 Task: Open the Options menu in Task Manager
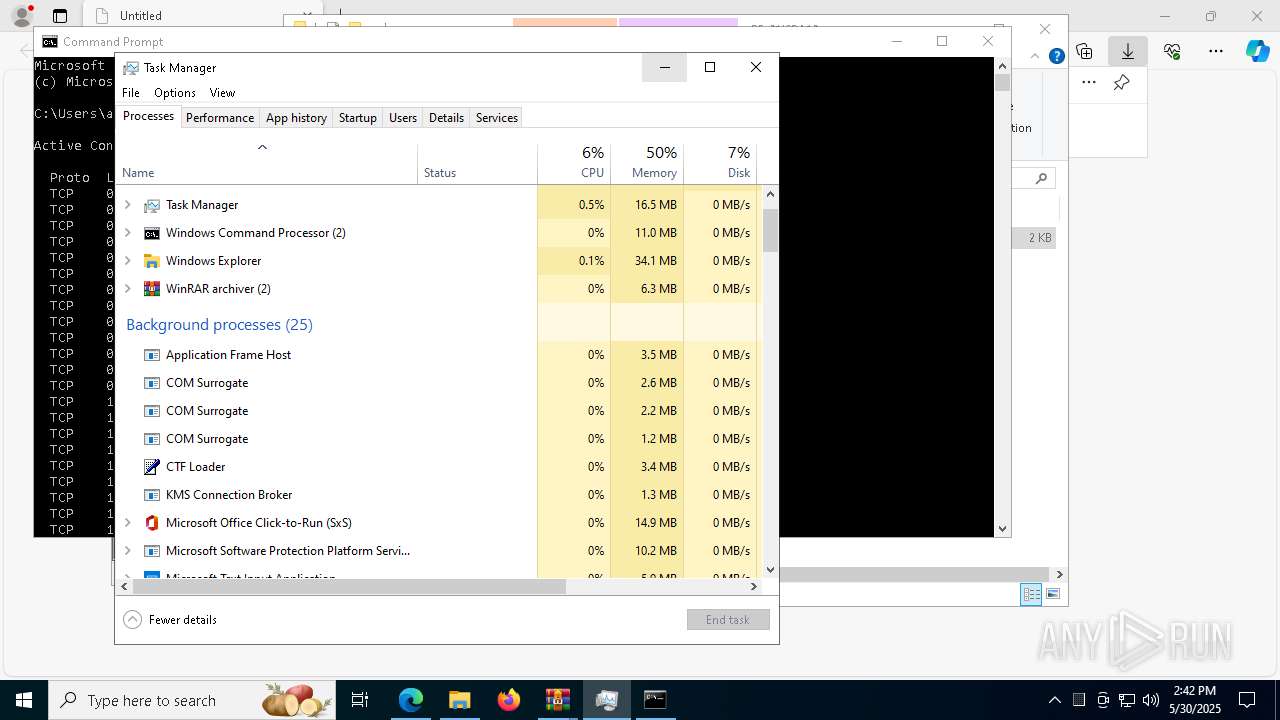(175, 92)
